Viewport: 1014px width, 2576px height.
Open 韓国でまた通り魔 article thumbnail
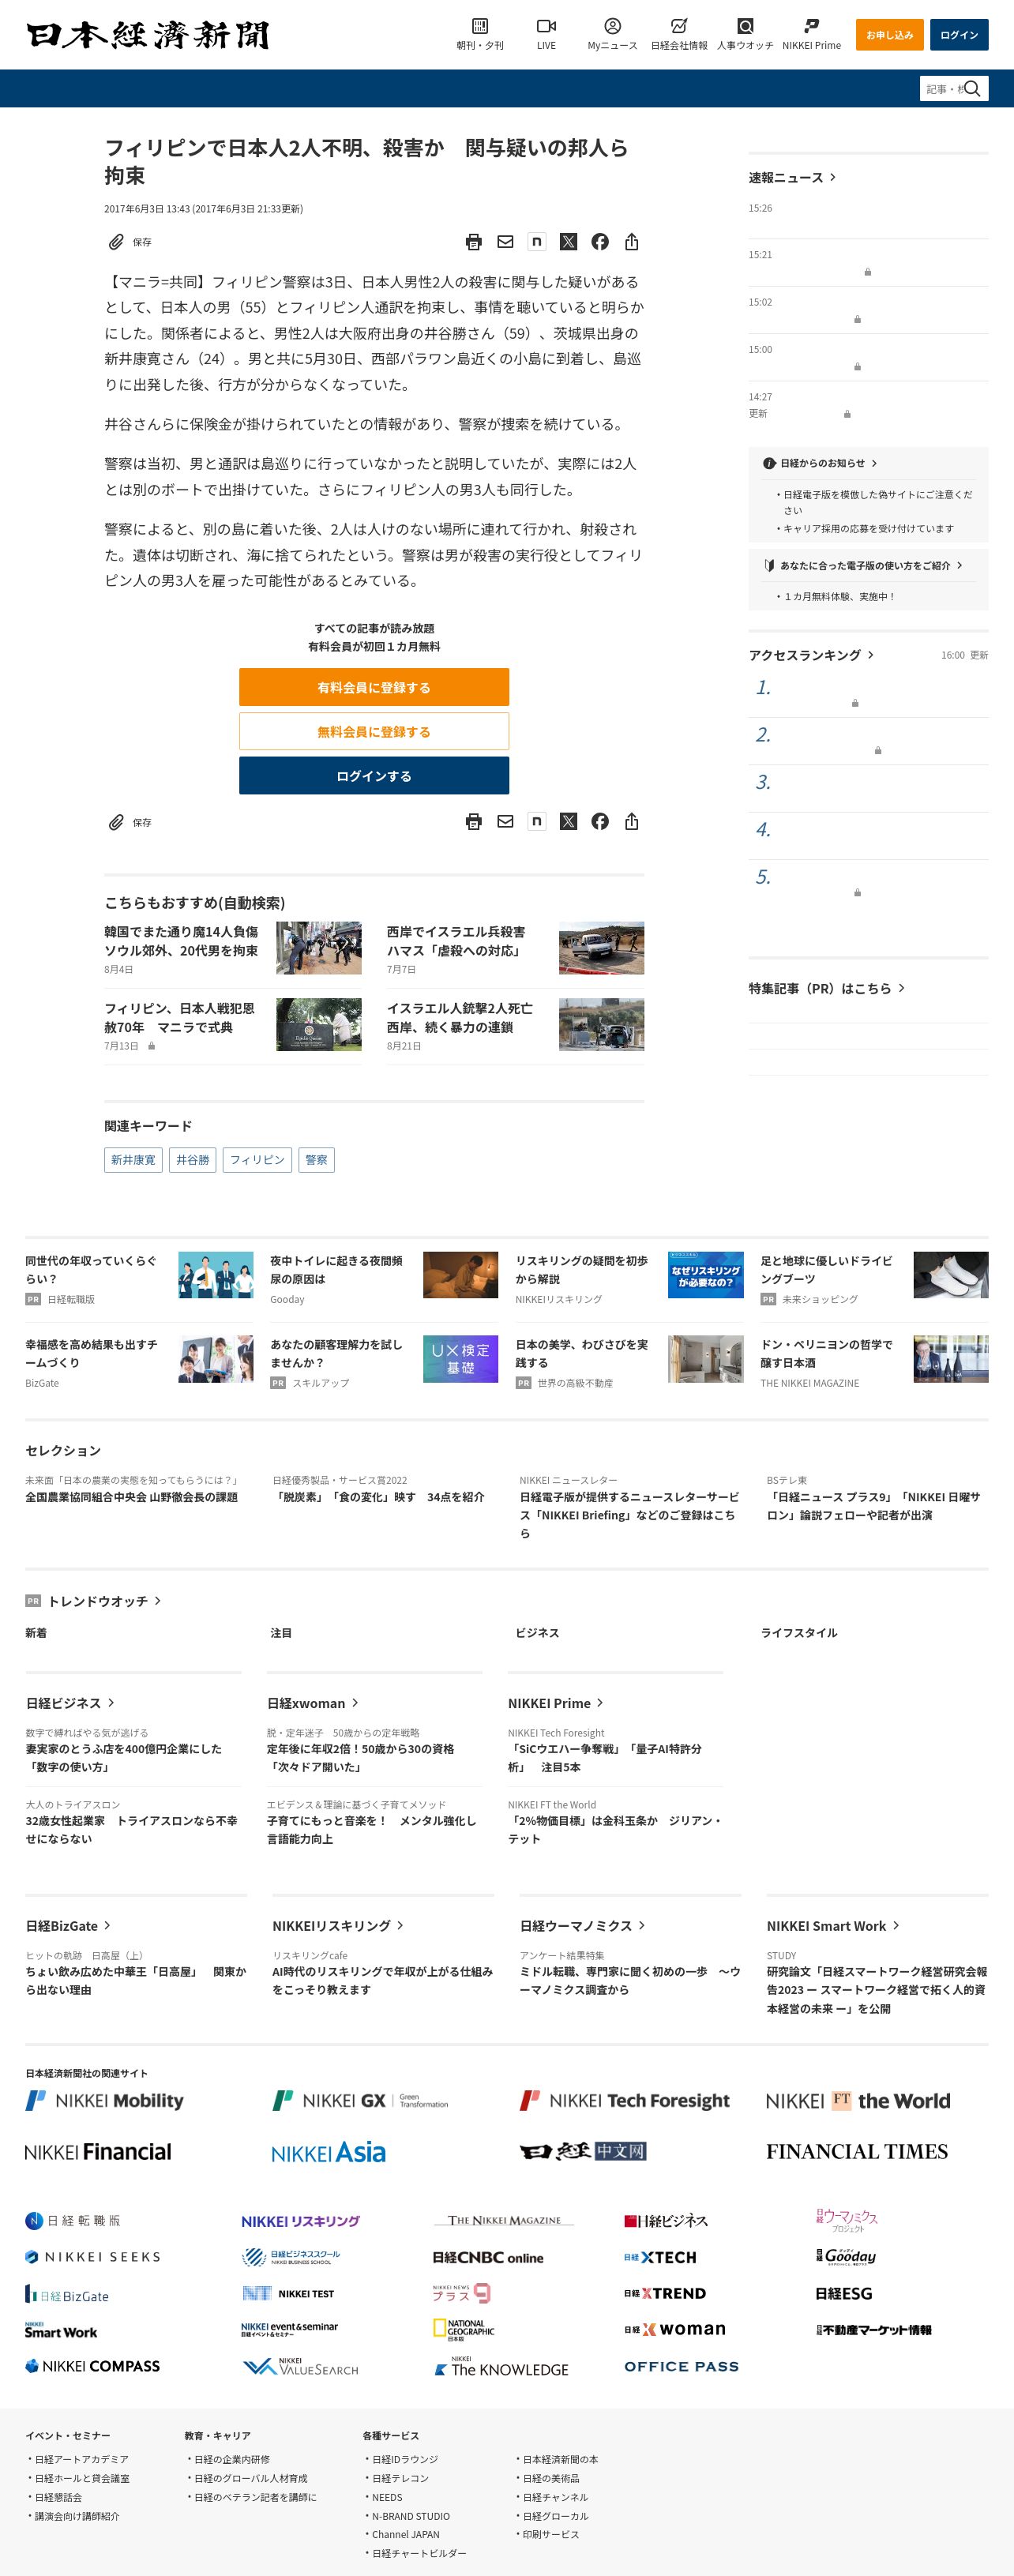coord(319,948)
